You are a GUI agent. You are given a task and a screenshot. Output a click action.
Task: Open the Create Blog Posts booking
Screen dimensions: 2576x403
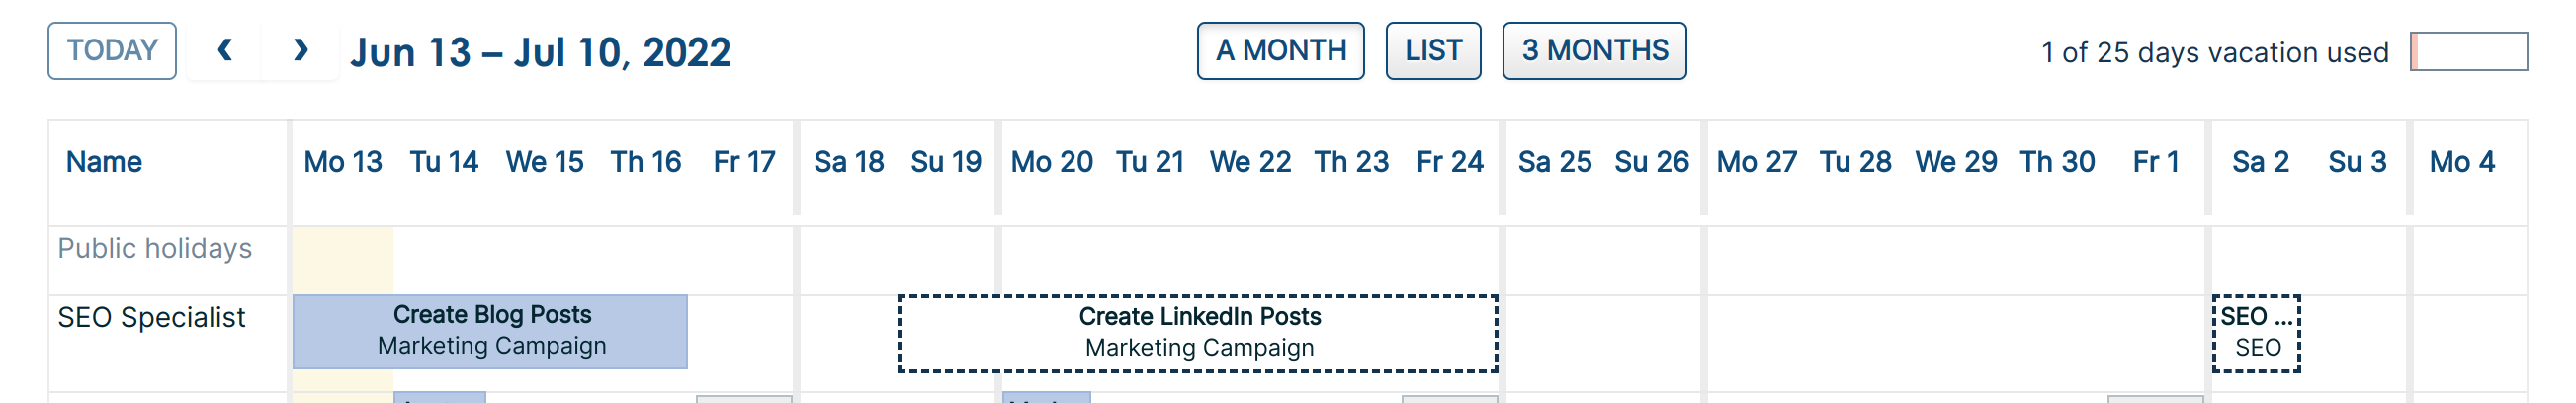(490, 331)
